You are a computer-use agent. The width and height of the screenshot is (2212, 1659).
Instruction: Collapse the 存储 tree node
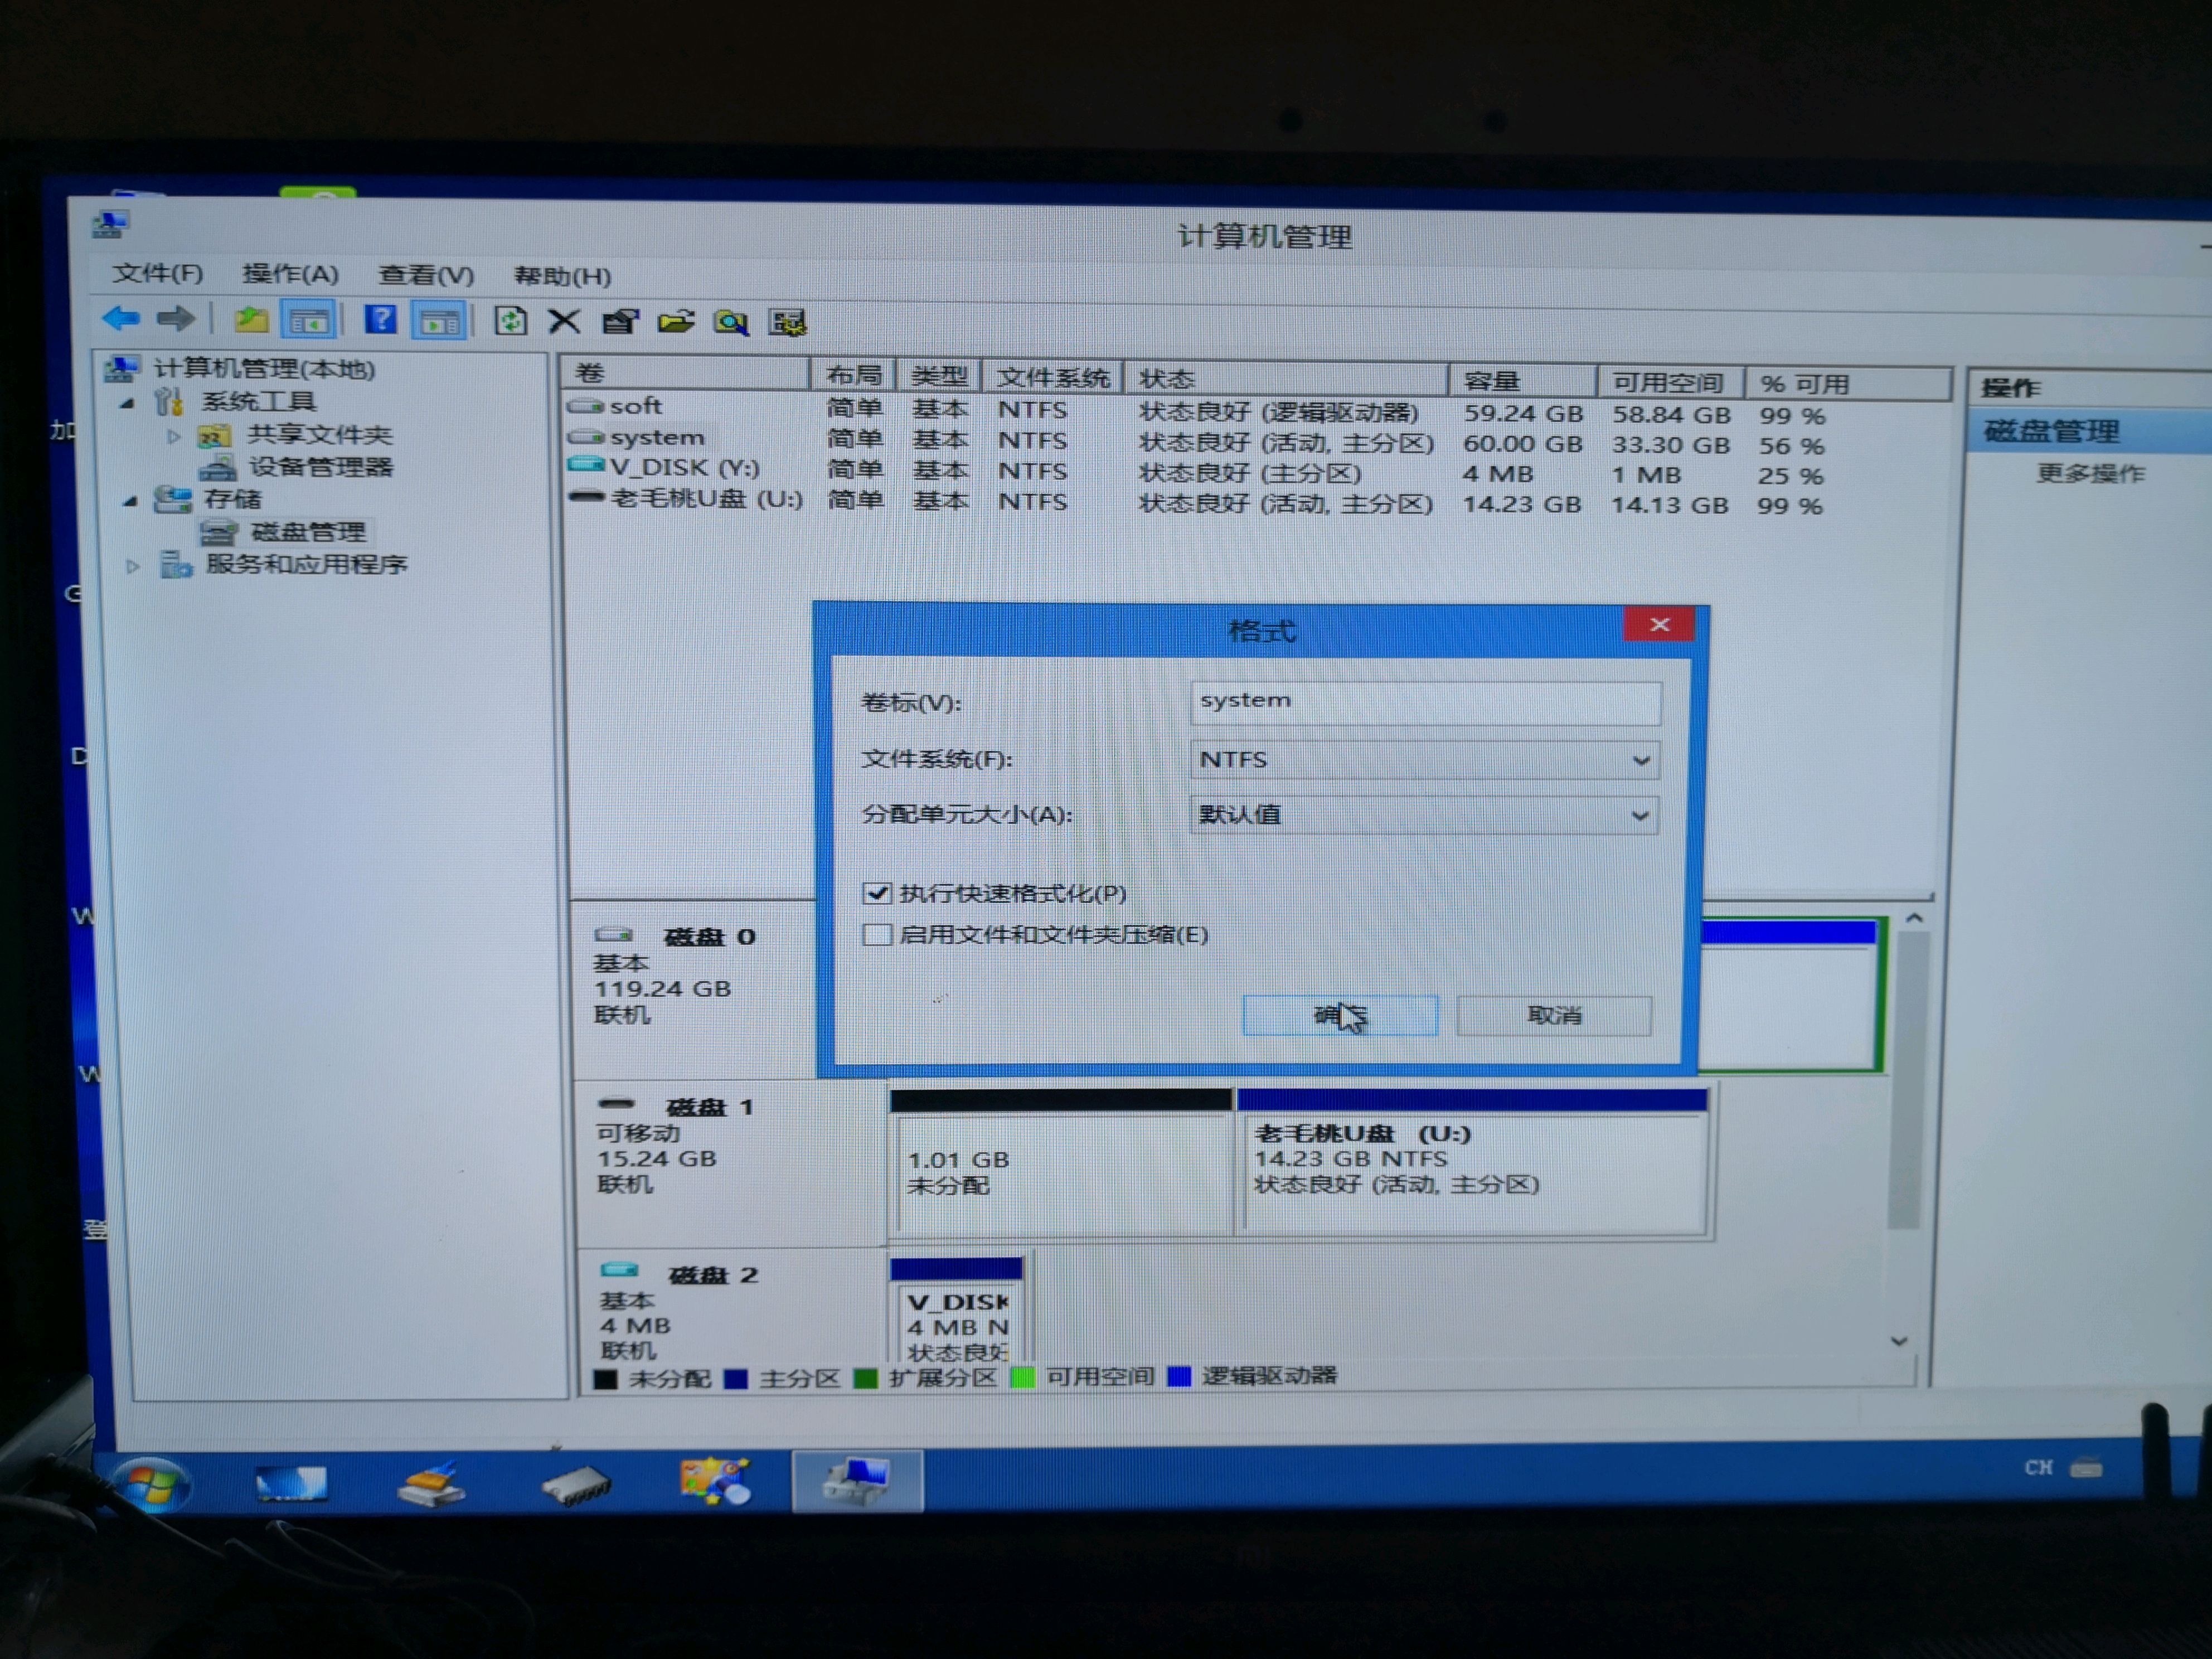(130, 500)
